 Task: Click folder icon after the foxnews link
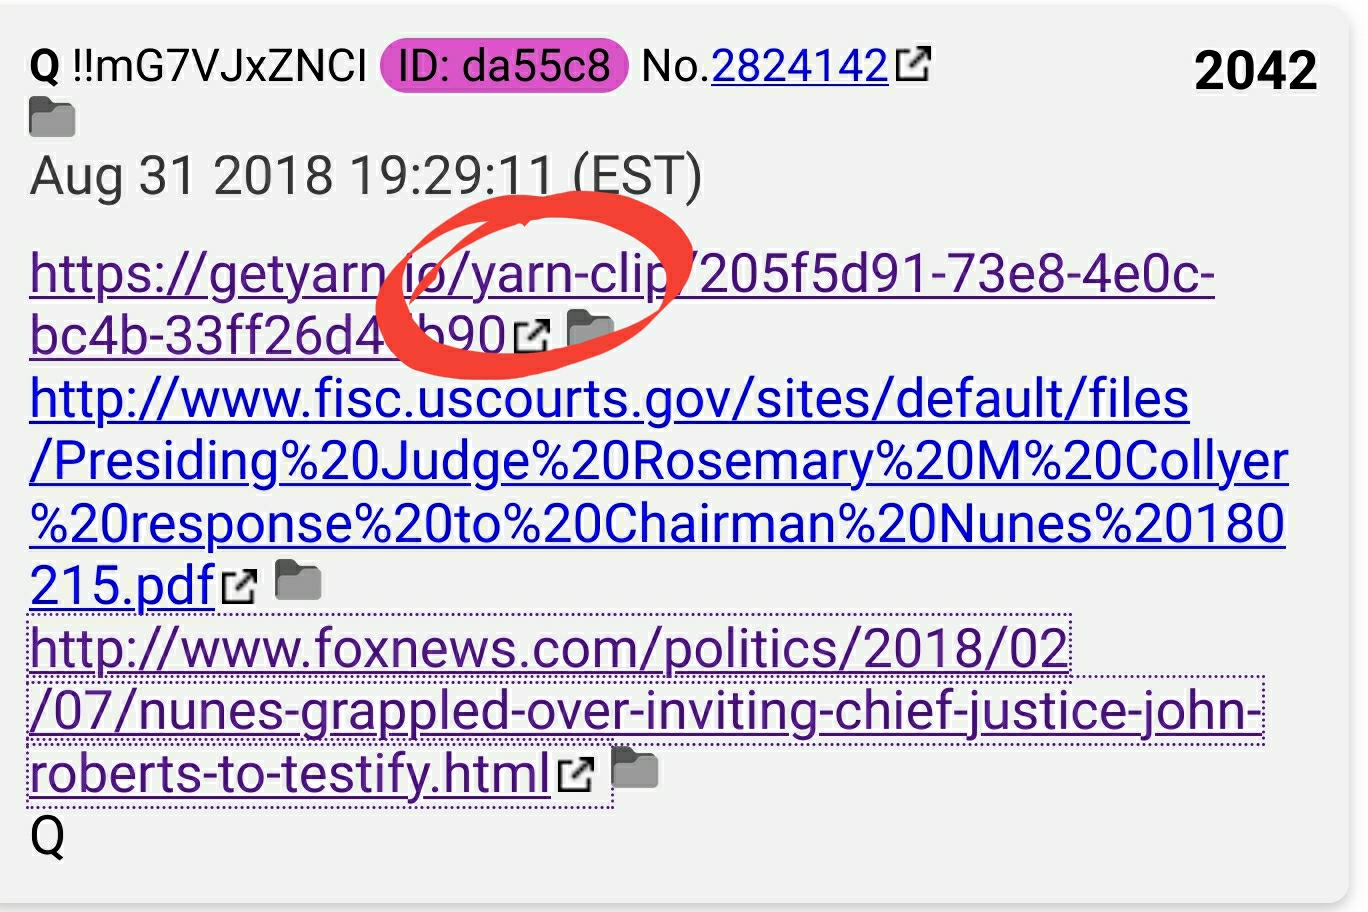pyautogui.click(x=634, y=767)
